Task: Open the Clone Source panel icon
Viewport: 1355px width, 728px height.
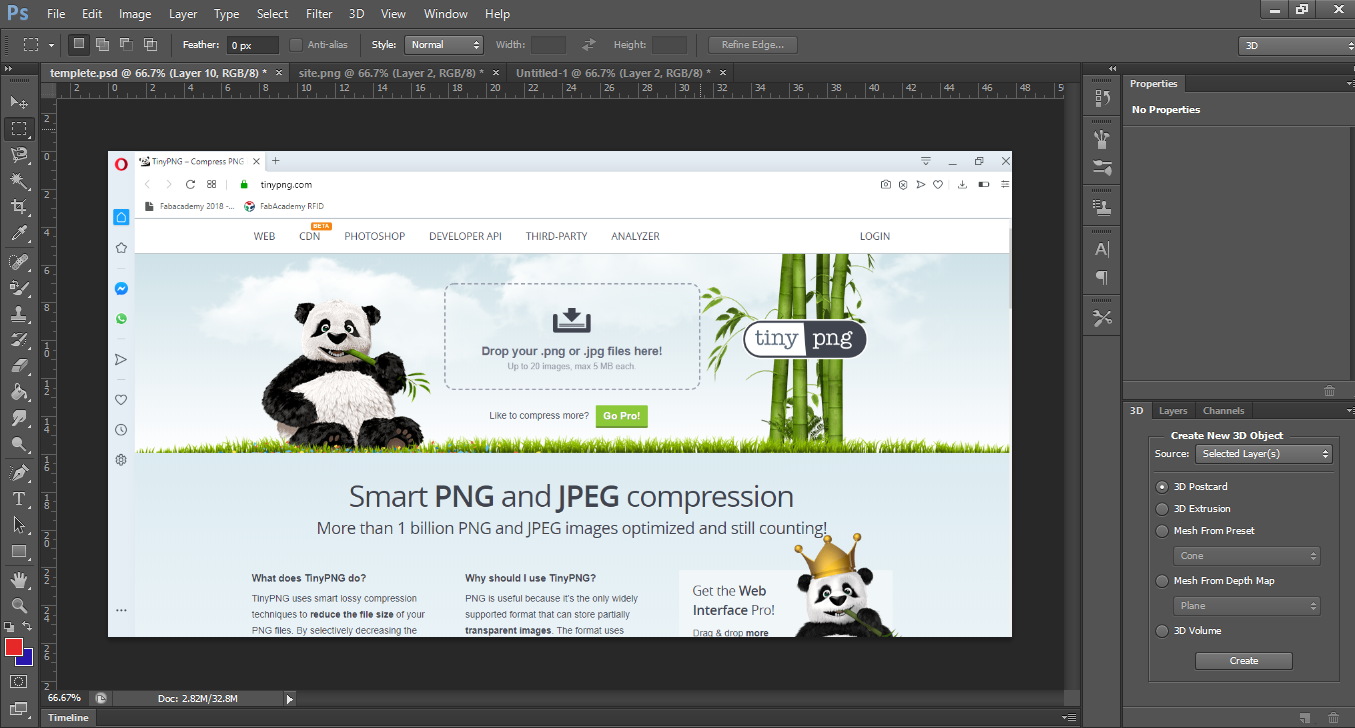Action: pyautogui.click(x=1103, y=208)
